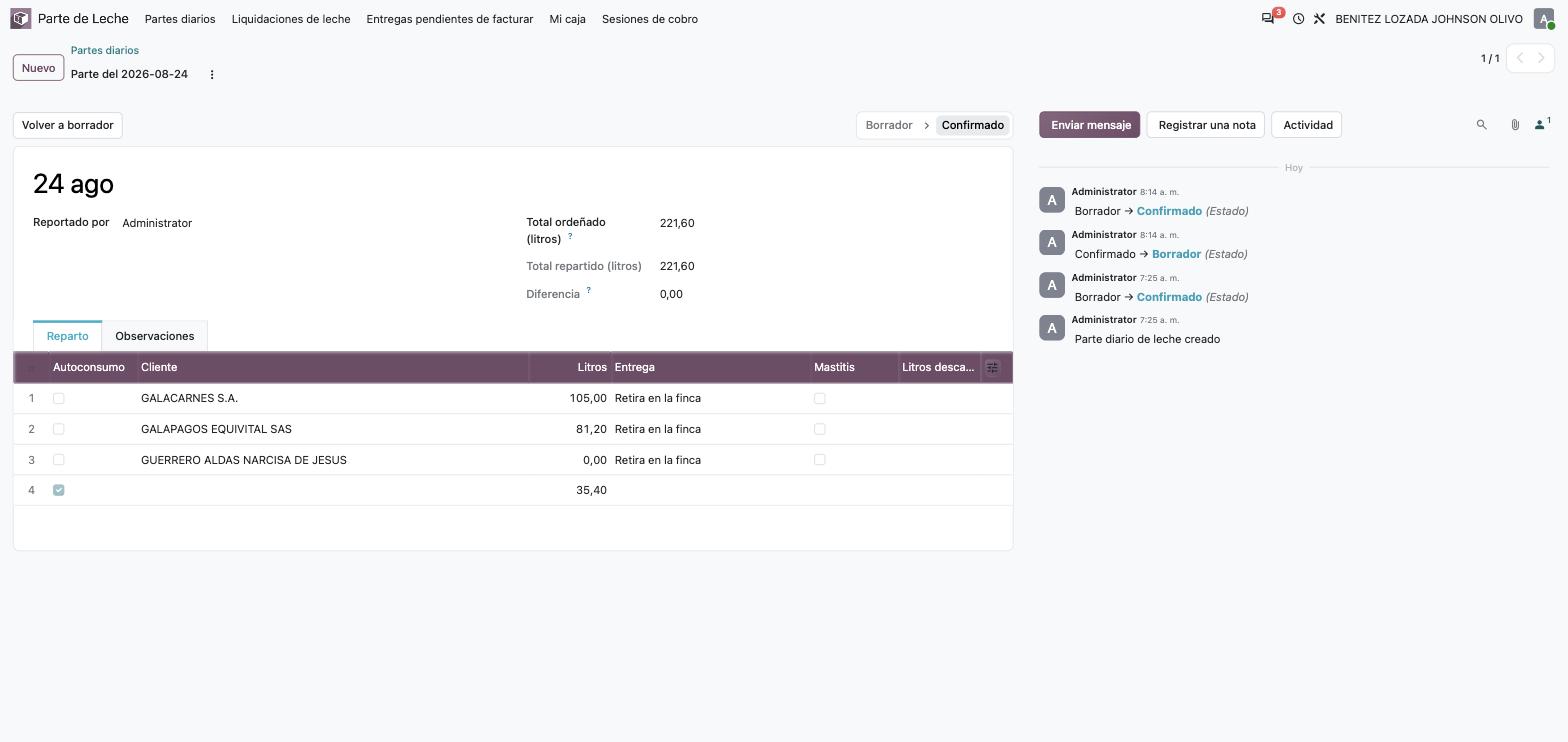
Task: Open Entregas pendientes de facturar menu
Action: [x=450, y=19]
